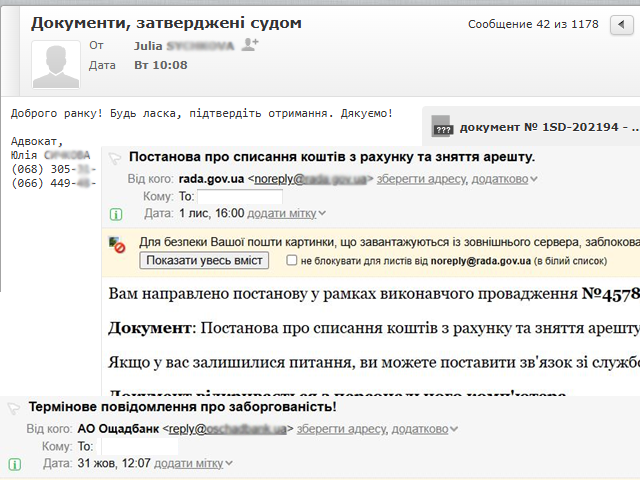The width and height of the screenshot is (640, 480).
Task: Click the noreply rada.gov.ua sender email address
Action: [x=311, y=179]
